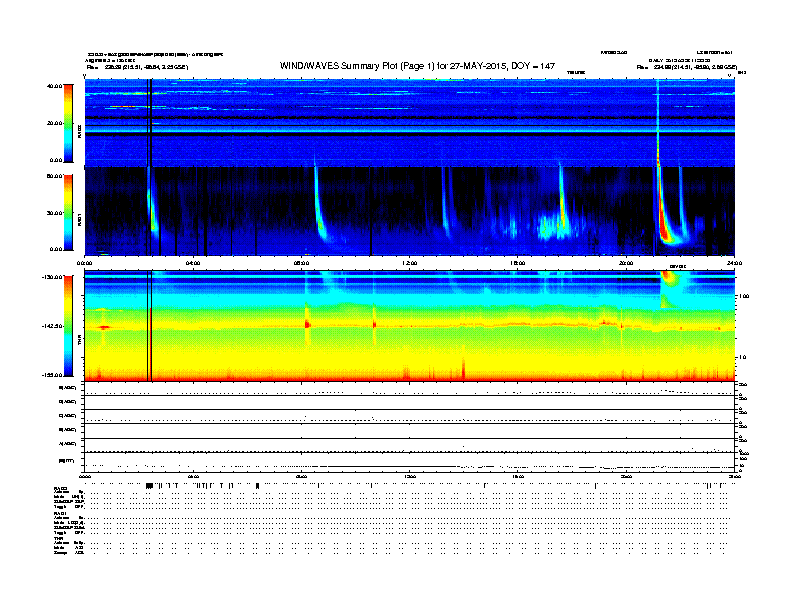Click the 40.00 label on RAD2 scale
This screenshot has width=792, height=612.
pos(54,86)
